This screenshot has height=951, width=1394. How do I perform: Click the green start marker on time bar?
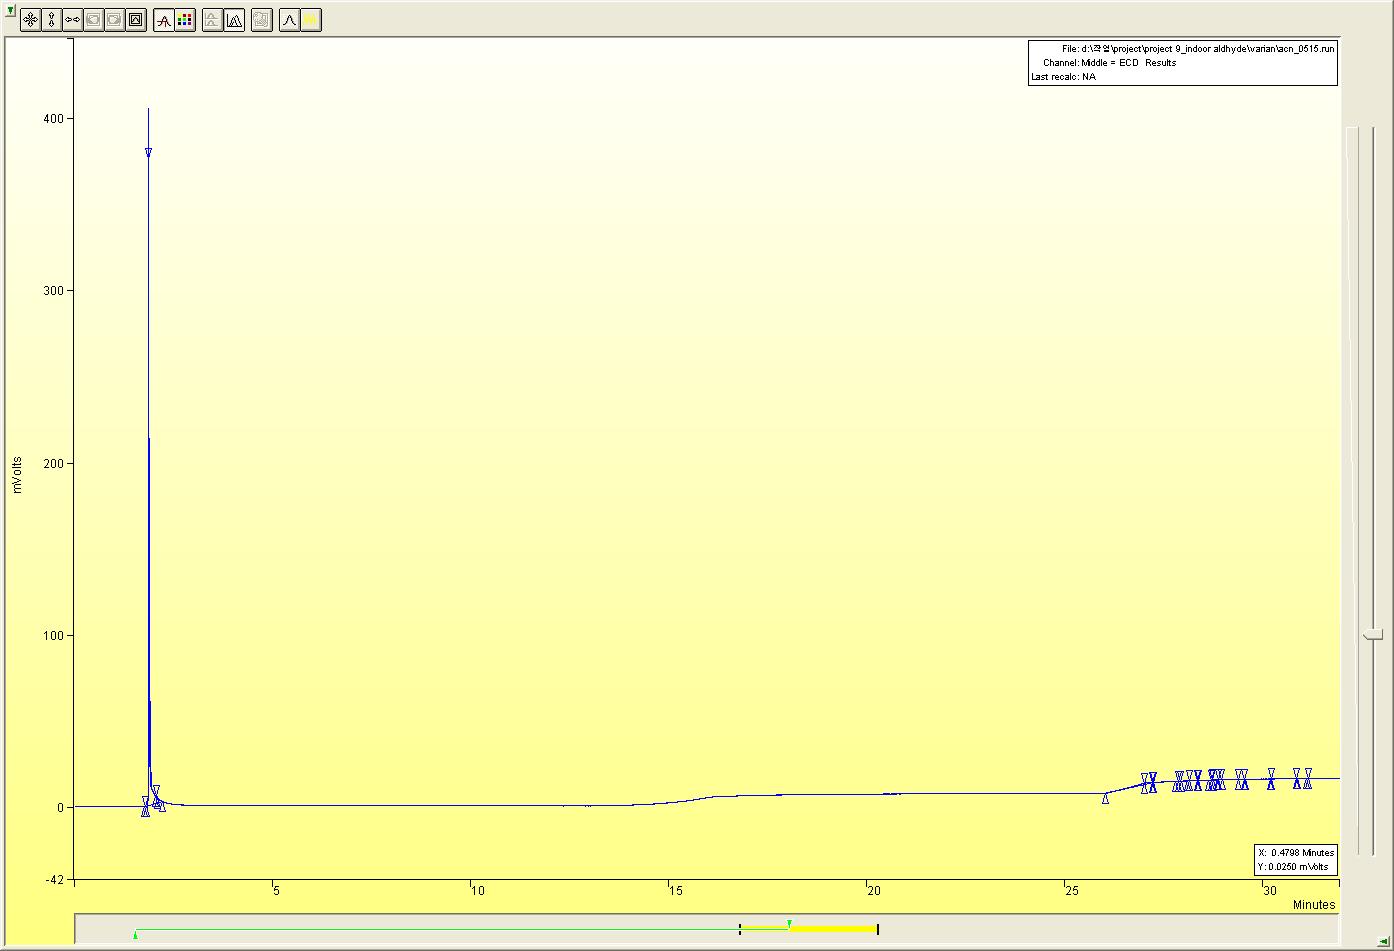tap(135, 934)
